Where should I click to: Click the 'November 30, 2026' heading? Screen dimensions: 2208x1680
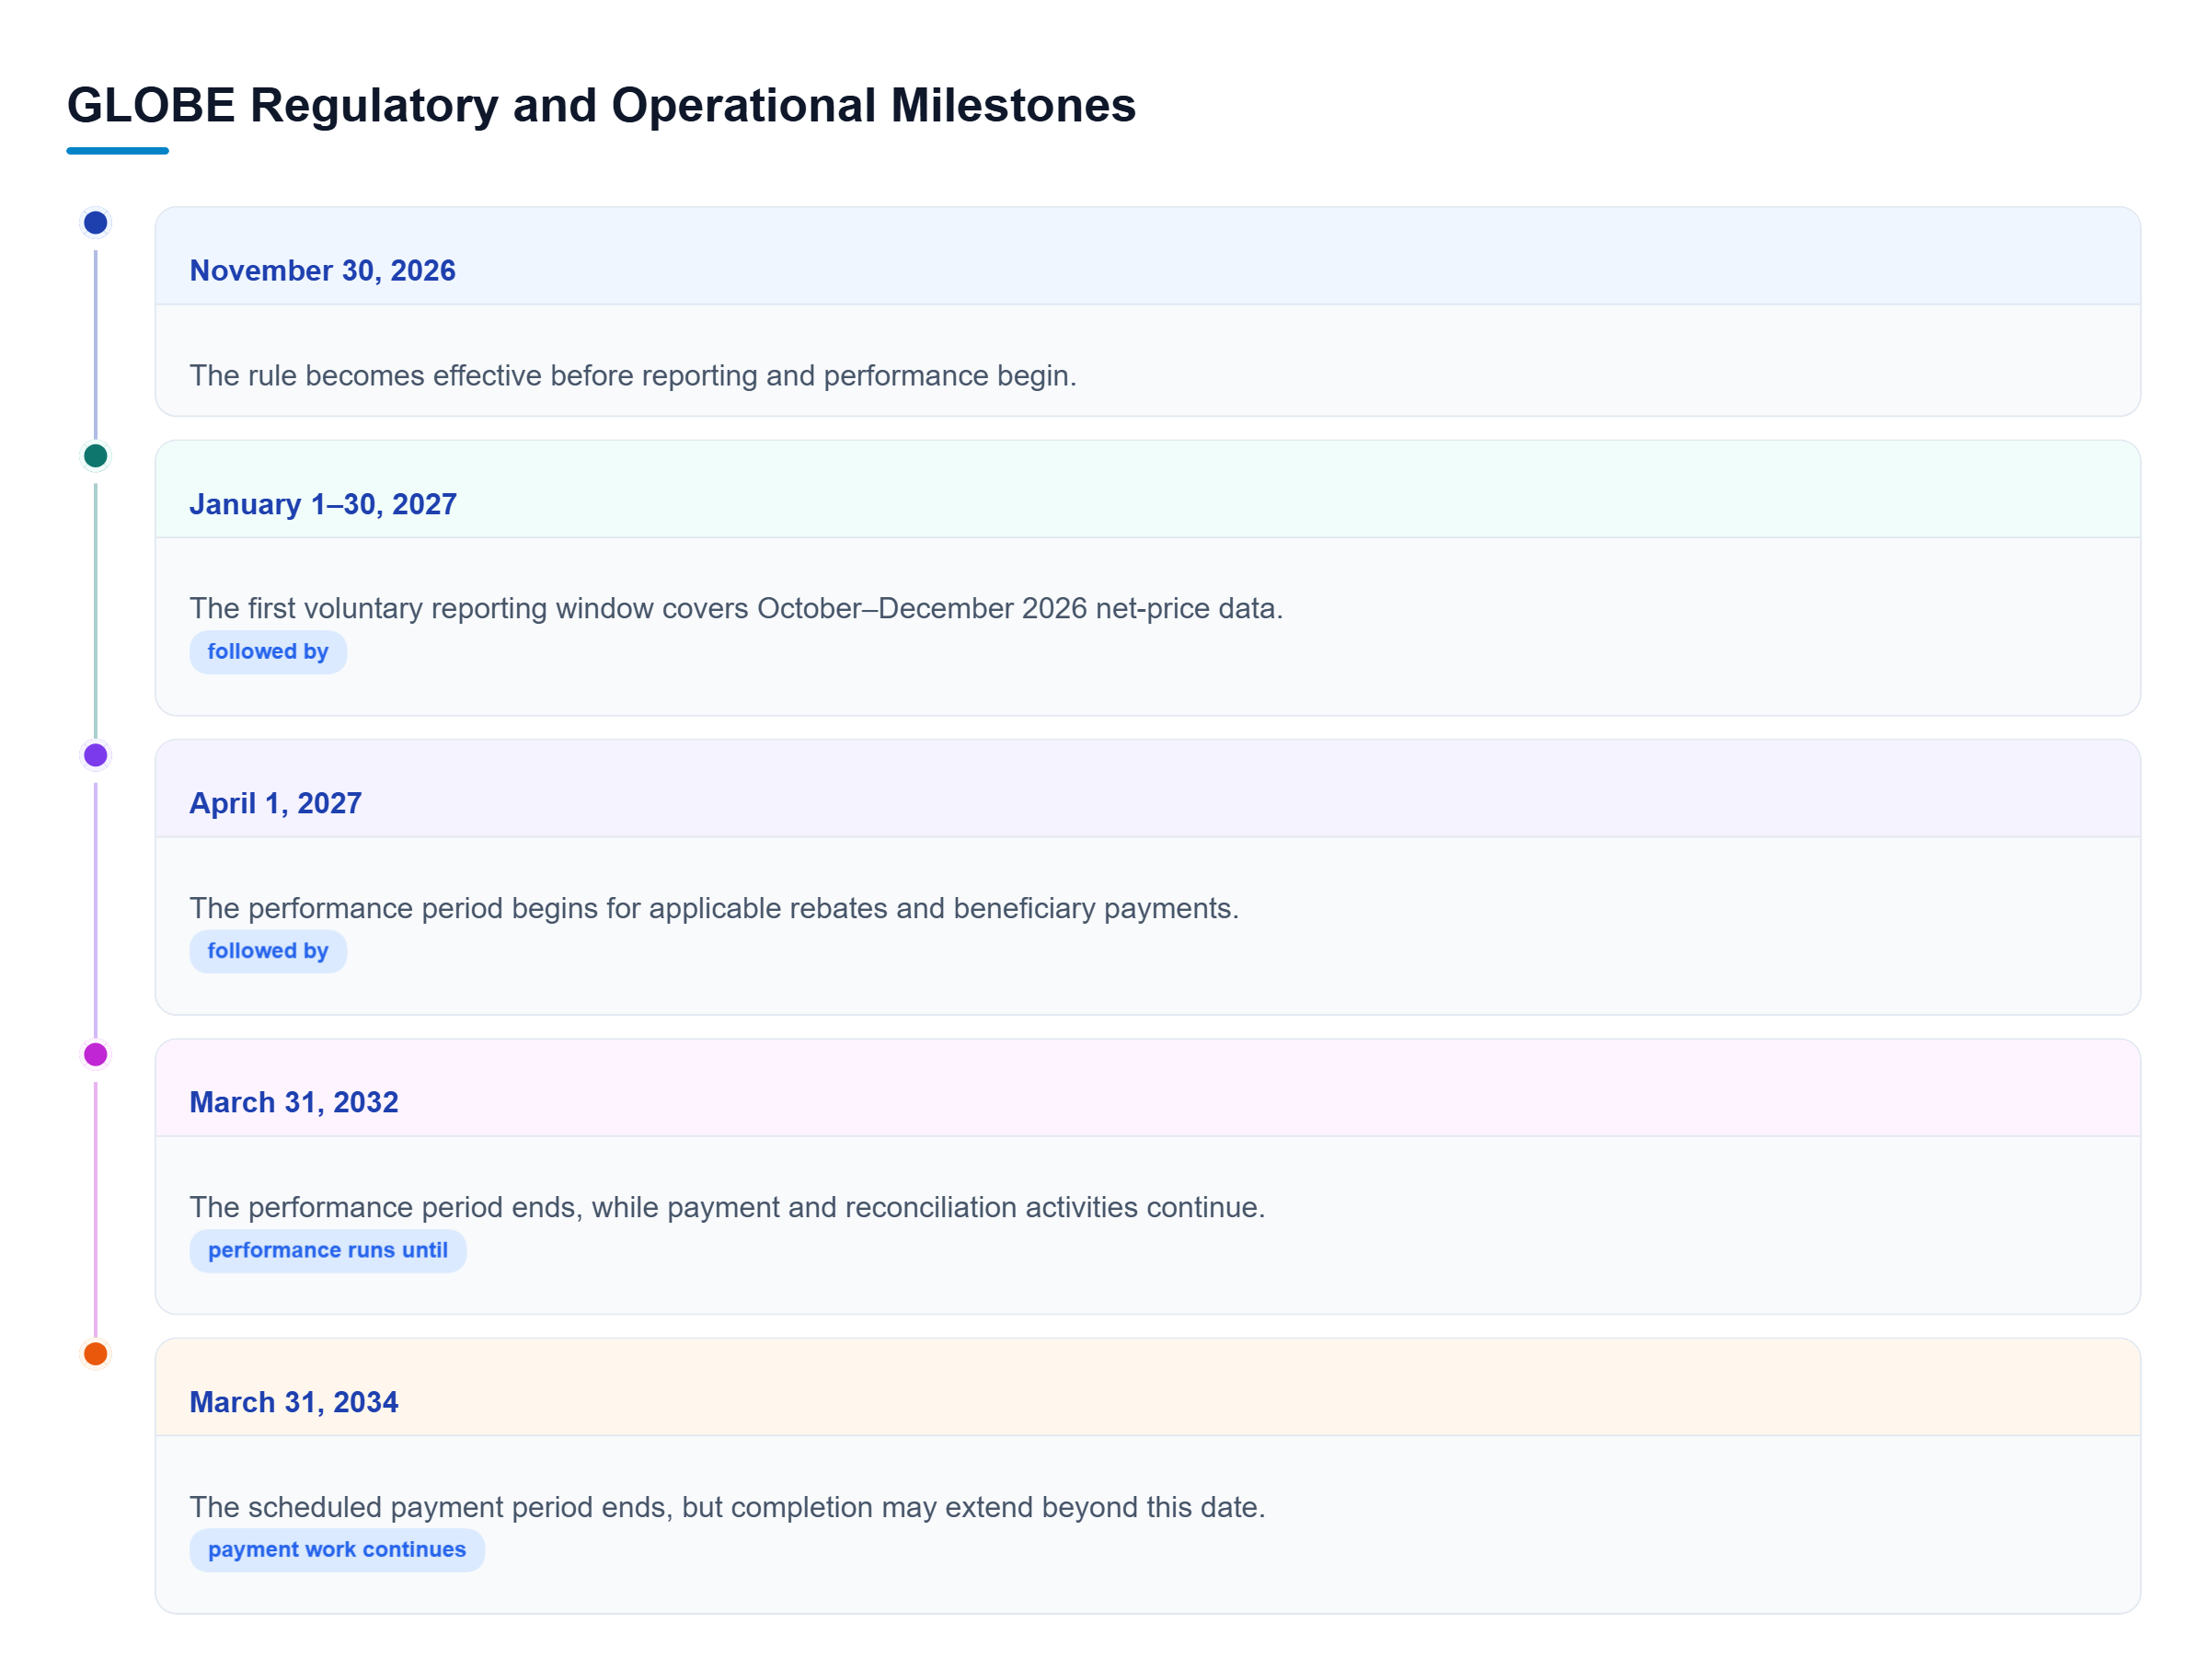322,271
